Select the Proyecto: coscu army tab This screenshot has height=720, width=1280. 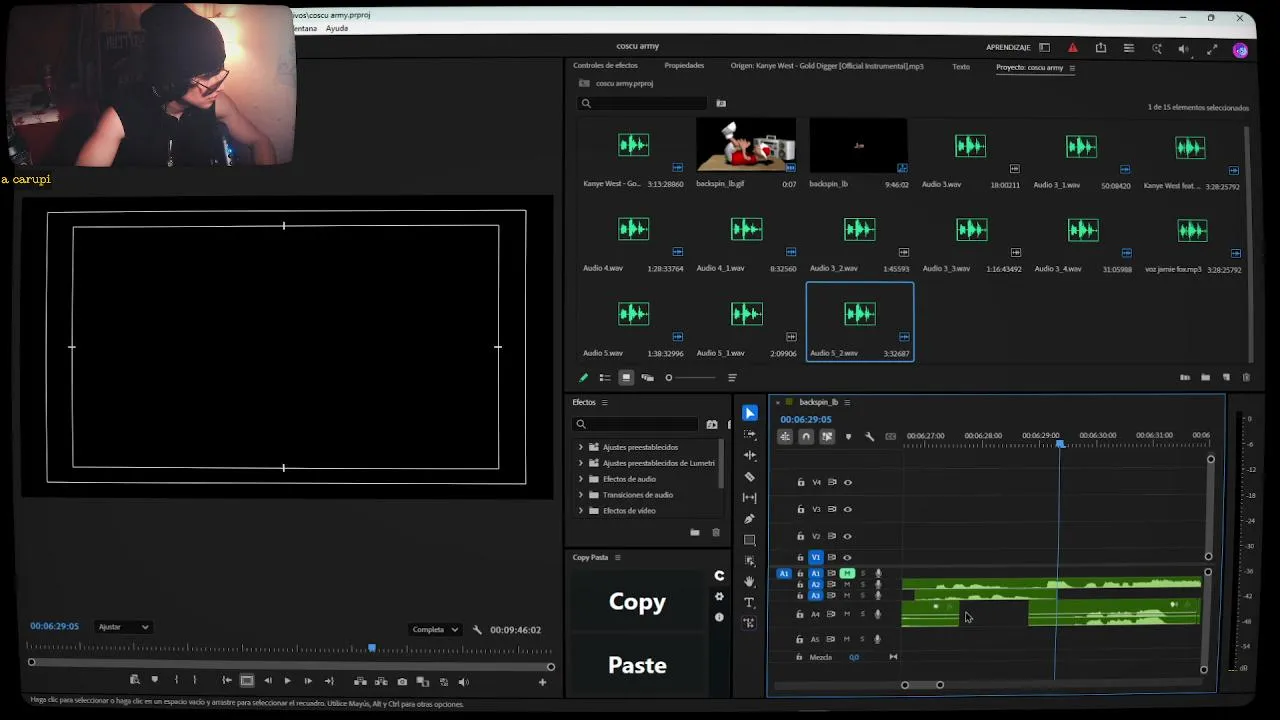[x=1029, y=67]
